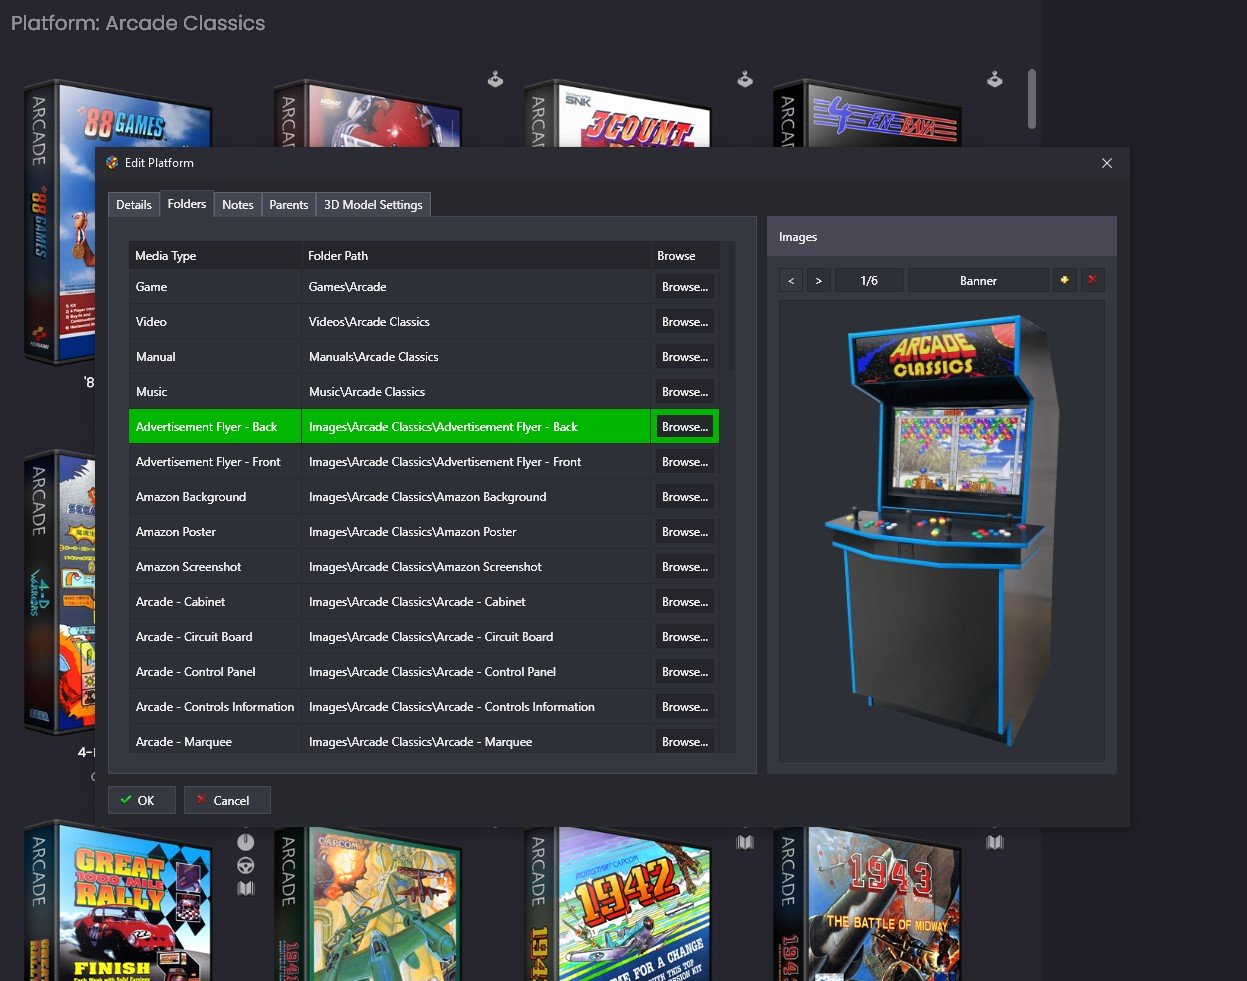Browse folder for Amazon Background

tap(685, 497)
